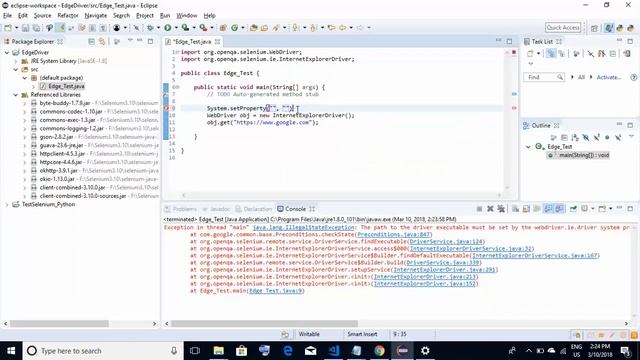Collapse the src folder node
This screenshot has width=640, height=360.
[16, 70]
